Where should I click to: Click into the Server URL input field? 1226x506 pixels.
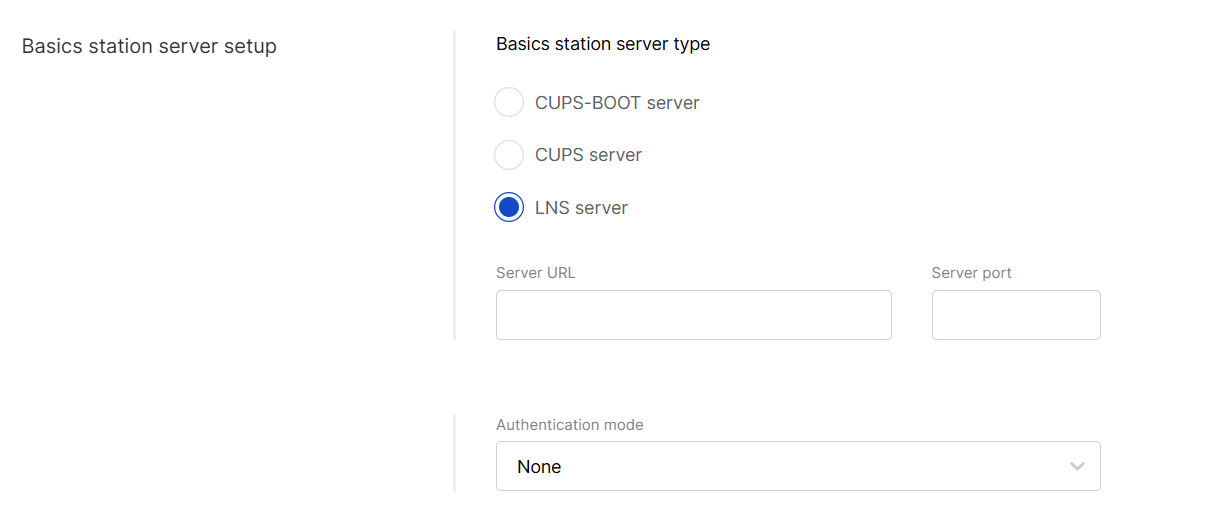click(x=693, y=315)
